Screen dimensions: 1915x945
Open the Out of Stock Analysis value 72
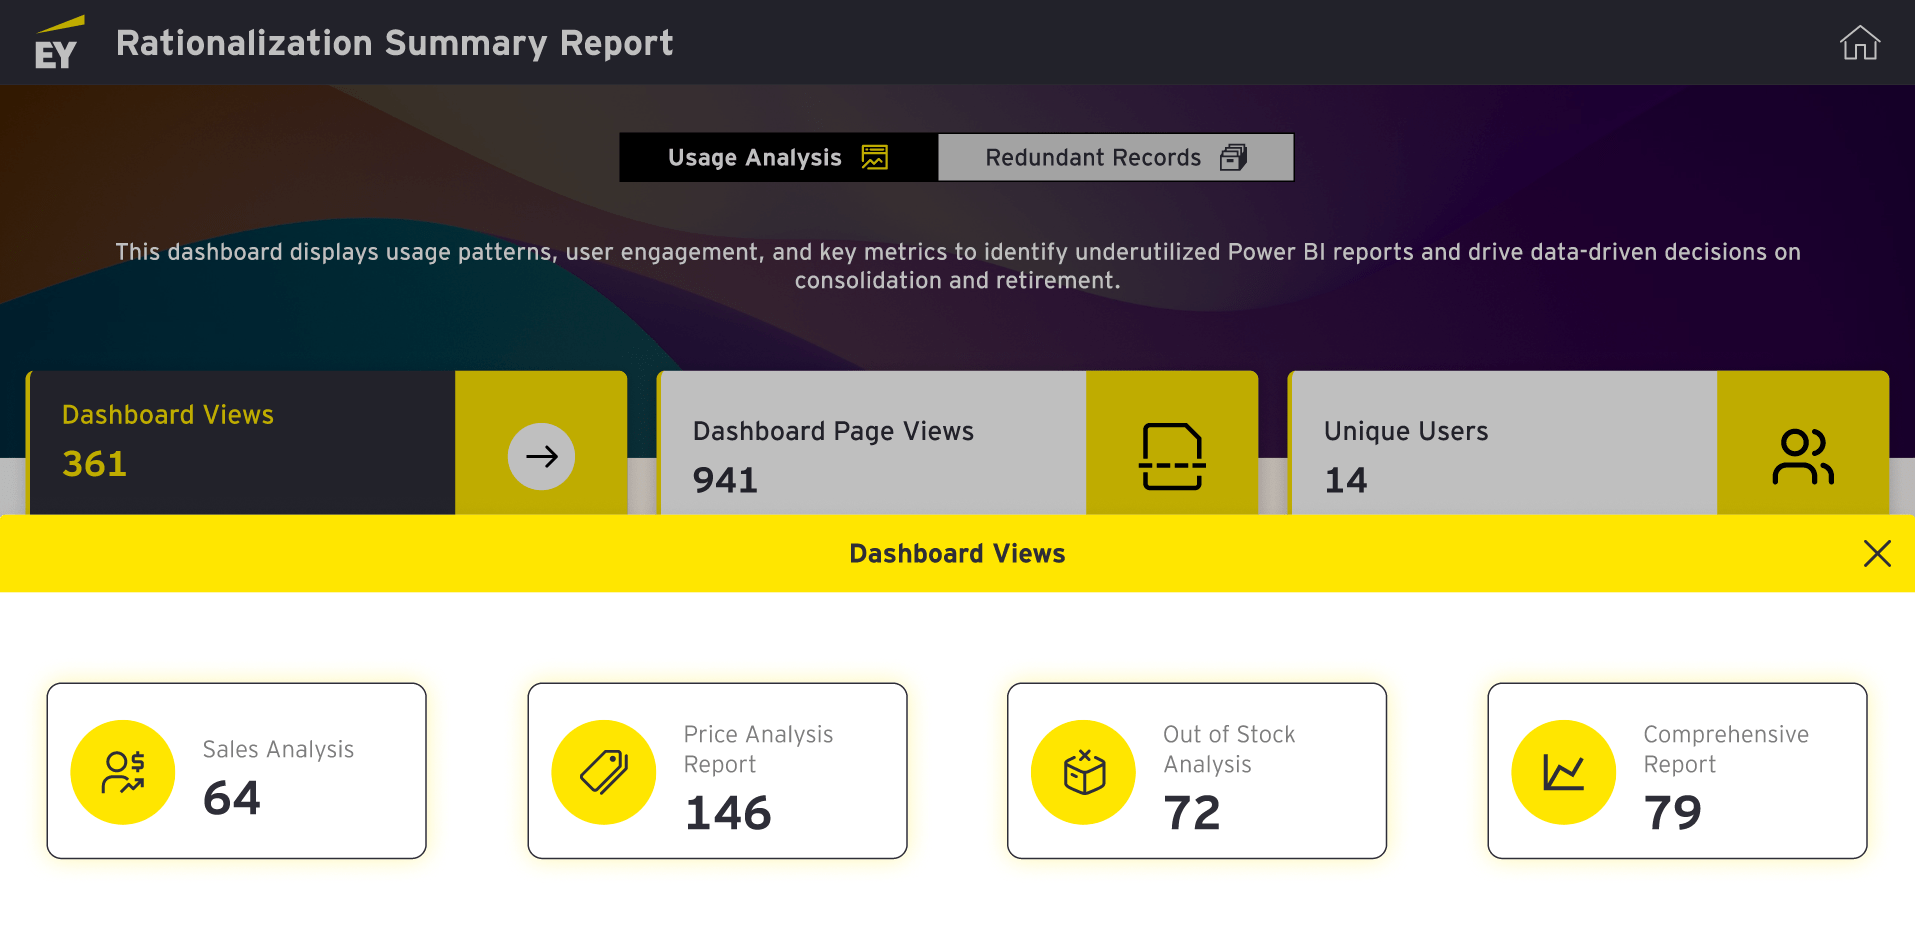tap(1192, 813)
